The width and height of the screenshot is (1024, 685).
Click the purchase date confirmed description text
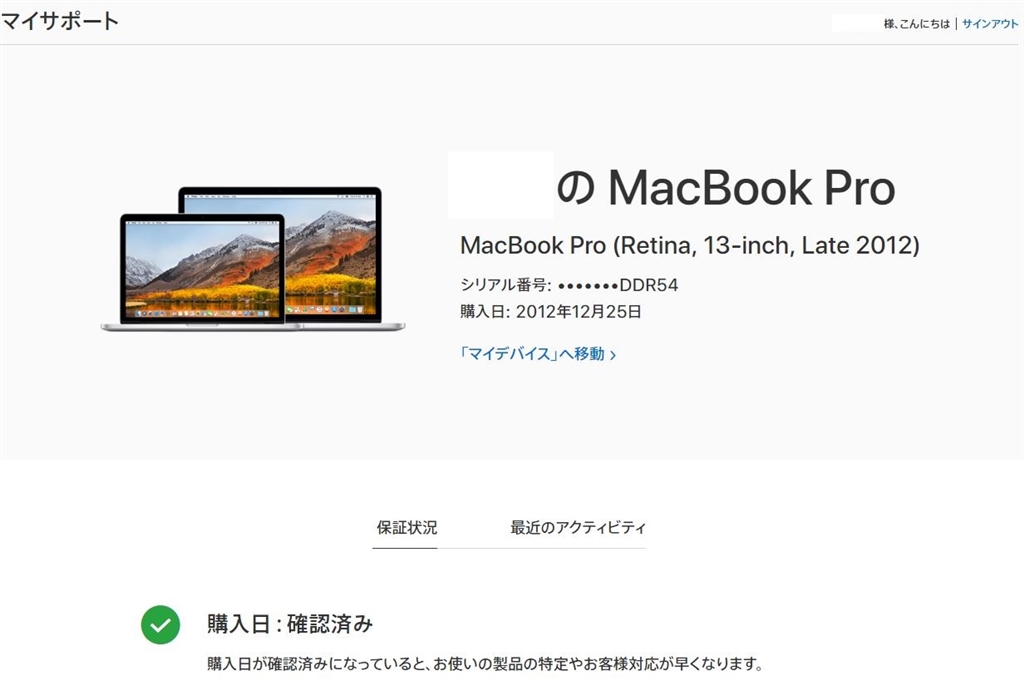pos(485,664)
